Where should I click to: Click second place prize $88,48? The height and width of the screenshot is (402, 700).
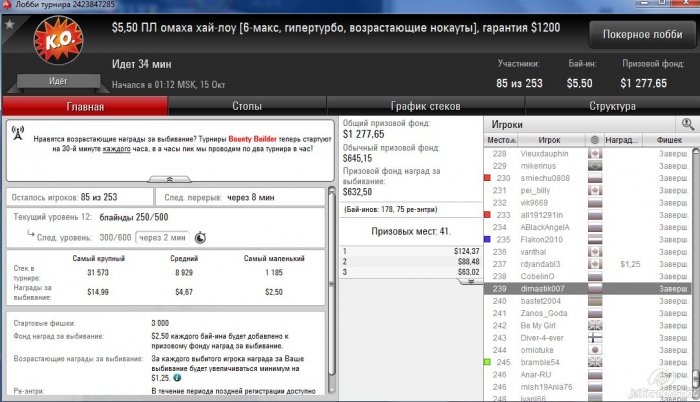coord(468,261)
